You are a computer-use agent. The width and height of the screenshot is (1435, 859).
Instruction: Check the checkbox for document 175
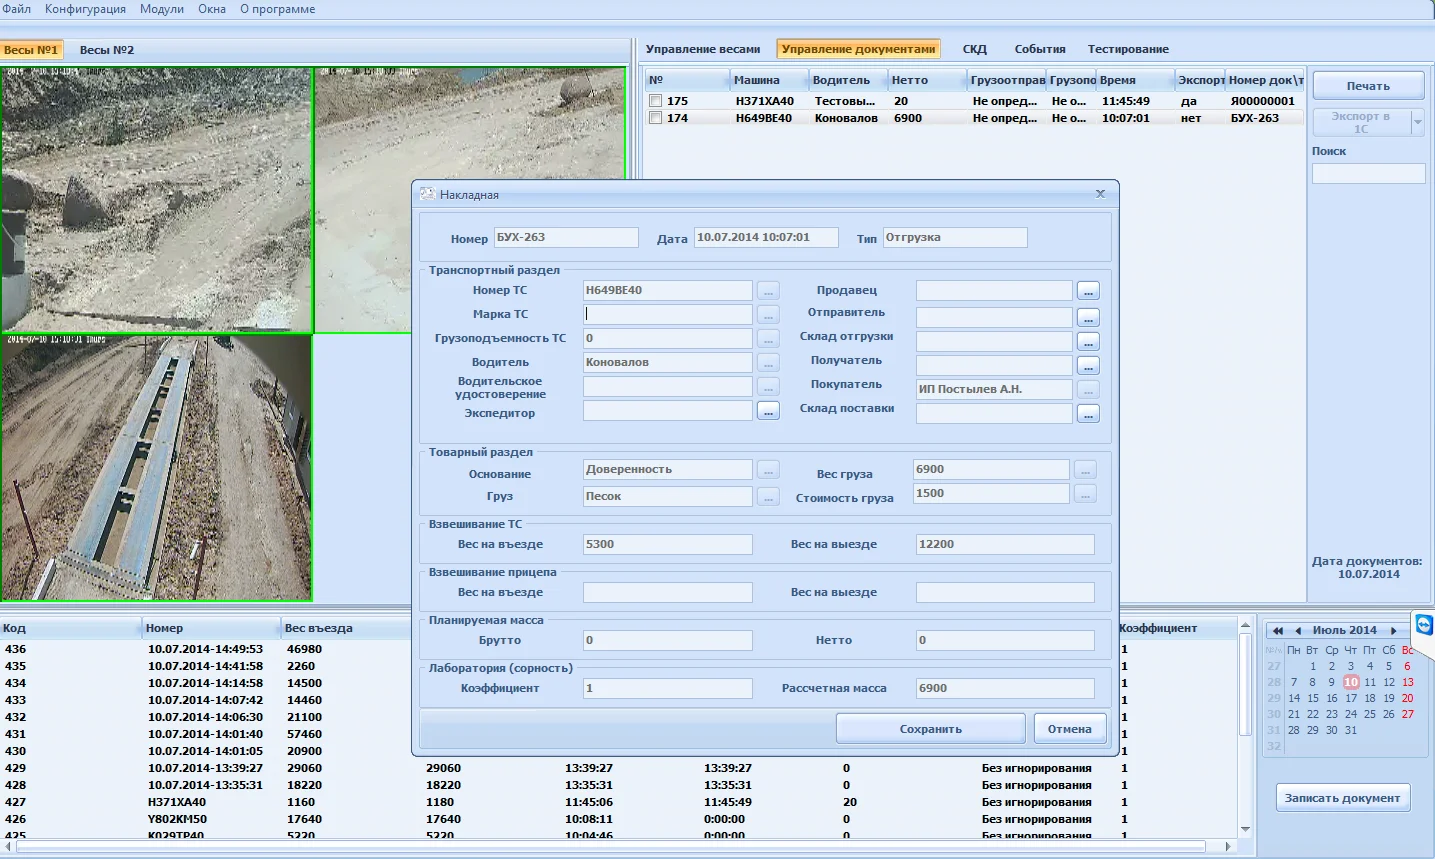(656, 101)
